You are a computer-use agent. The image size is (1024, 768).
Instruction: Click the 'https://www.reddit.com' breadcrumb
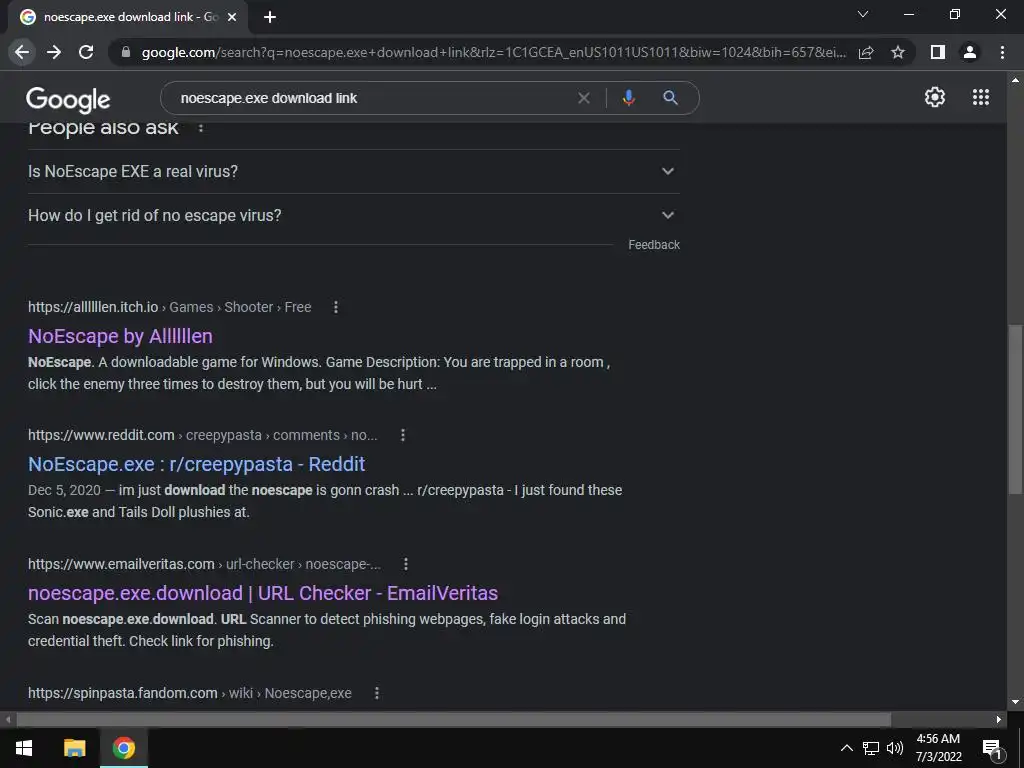pyautogui.click(x=101, y=435)
